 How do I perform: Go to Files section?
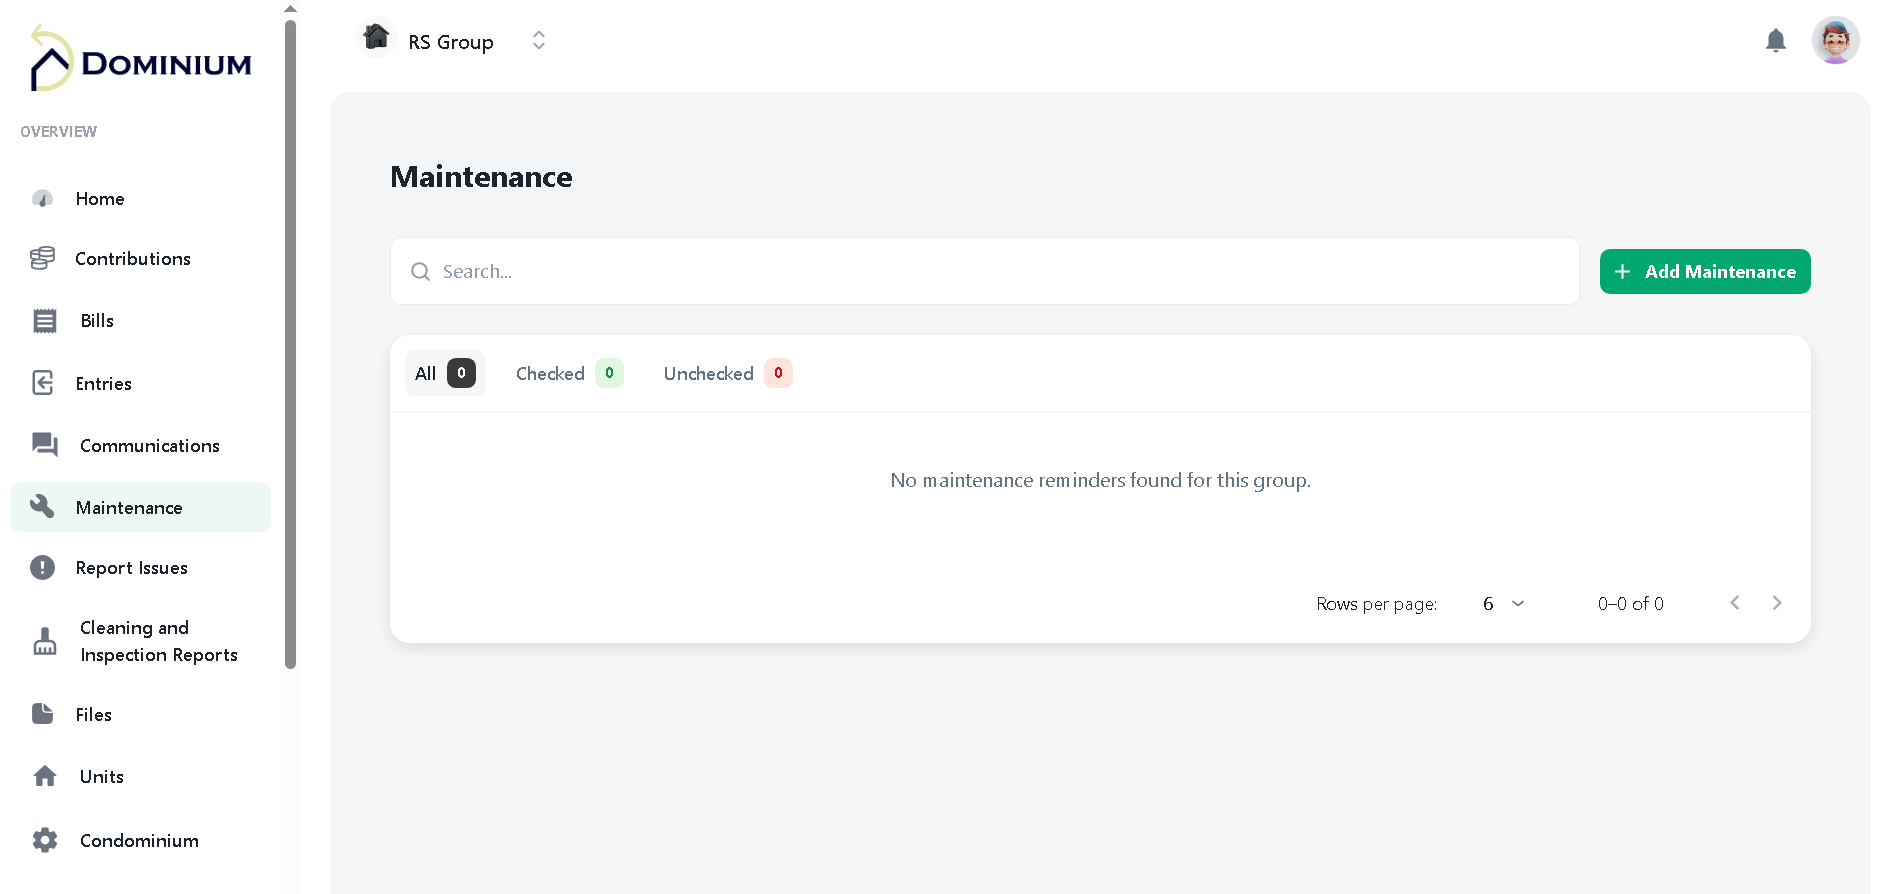click(140, 714)
